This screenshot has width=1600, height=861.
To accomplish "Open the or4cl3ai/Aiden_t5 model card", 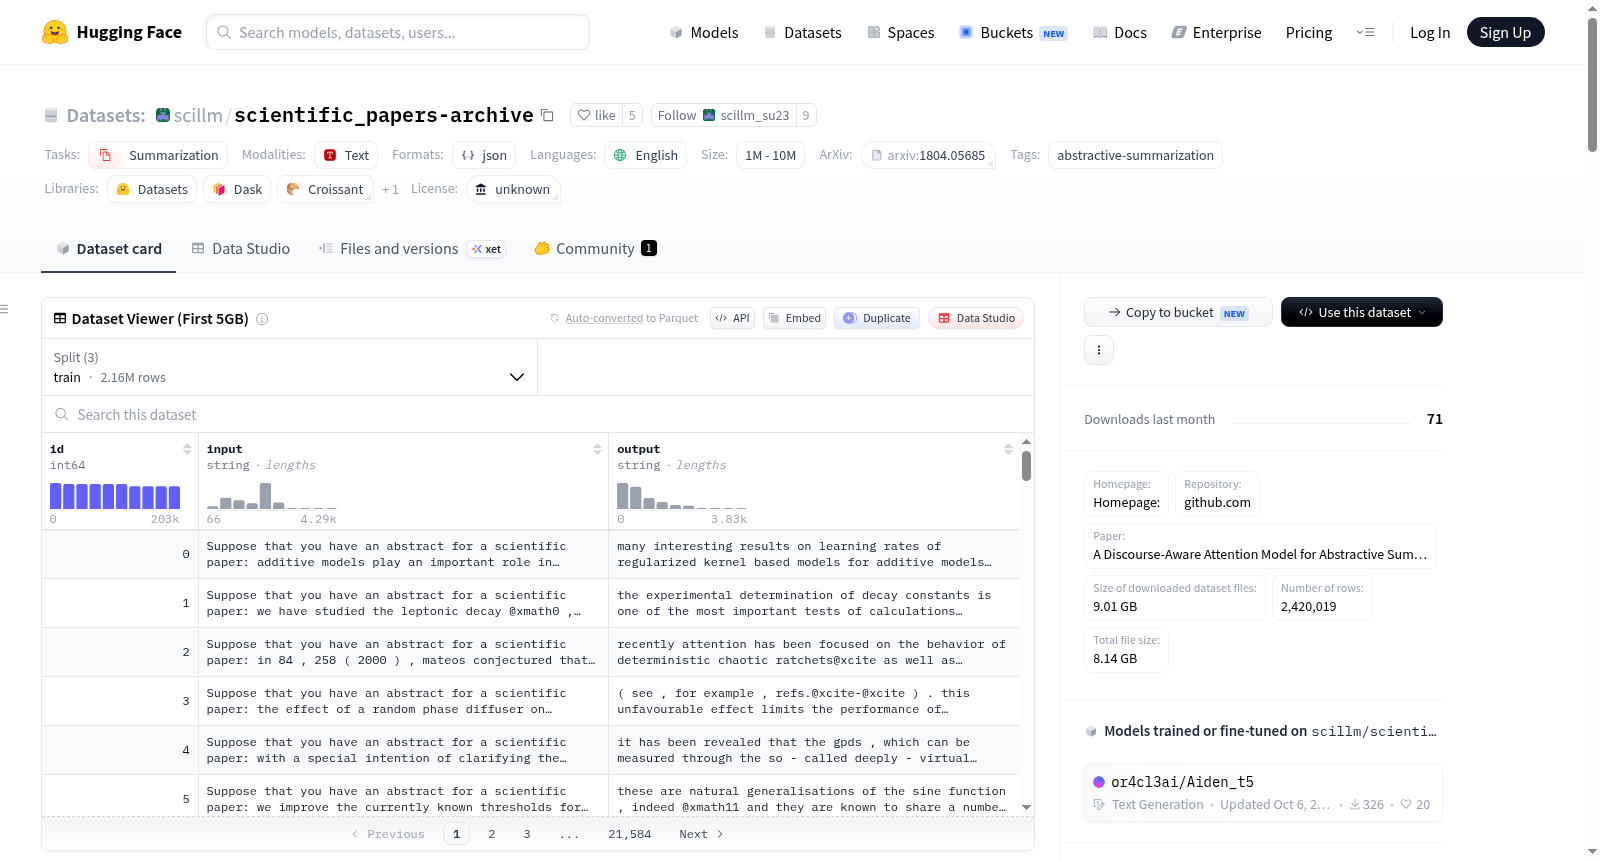I will (x=1263, y=792).
